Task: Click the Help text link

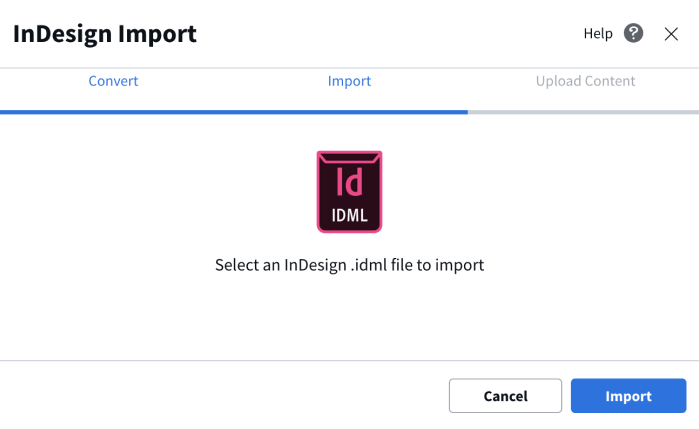Action: (597, 34)
